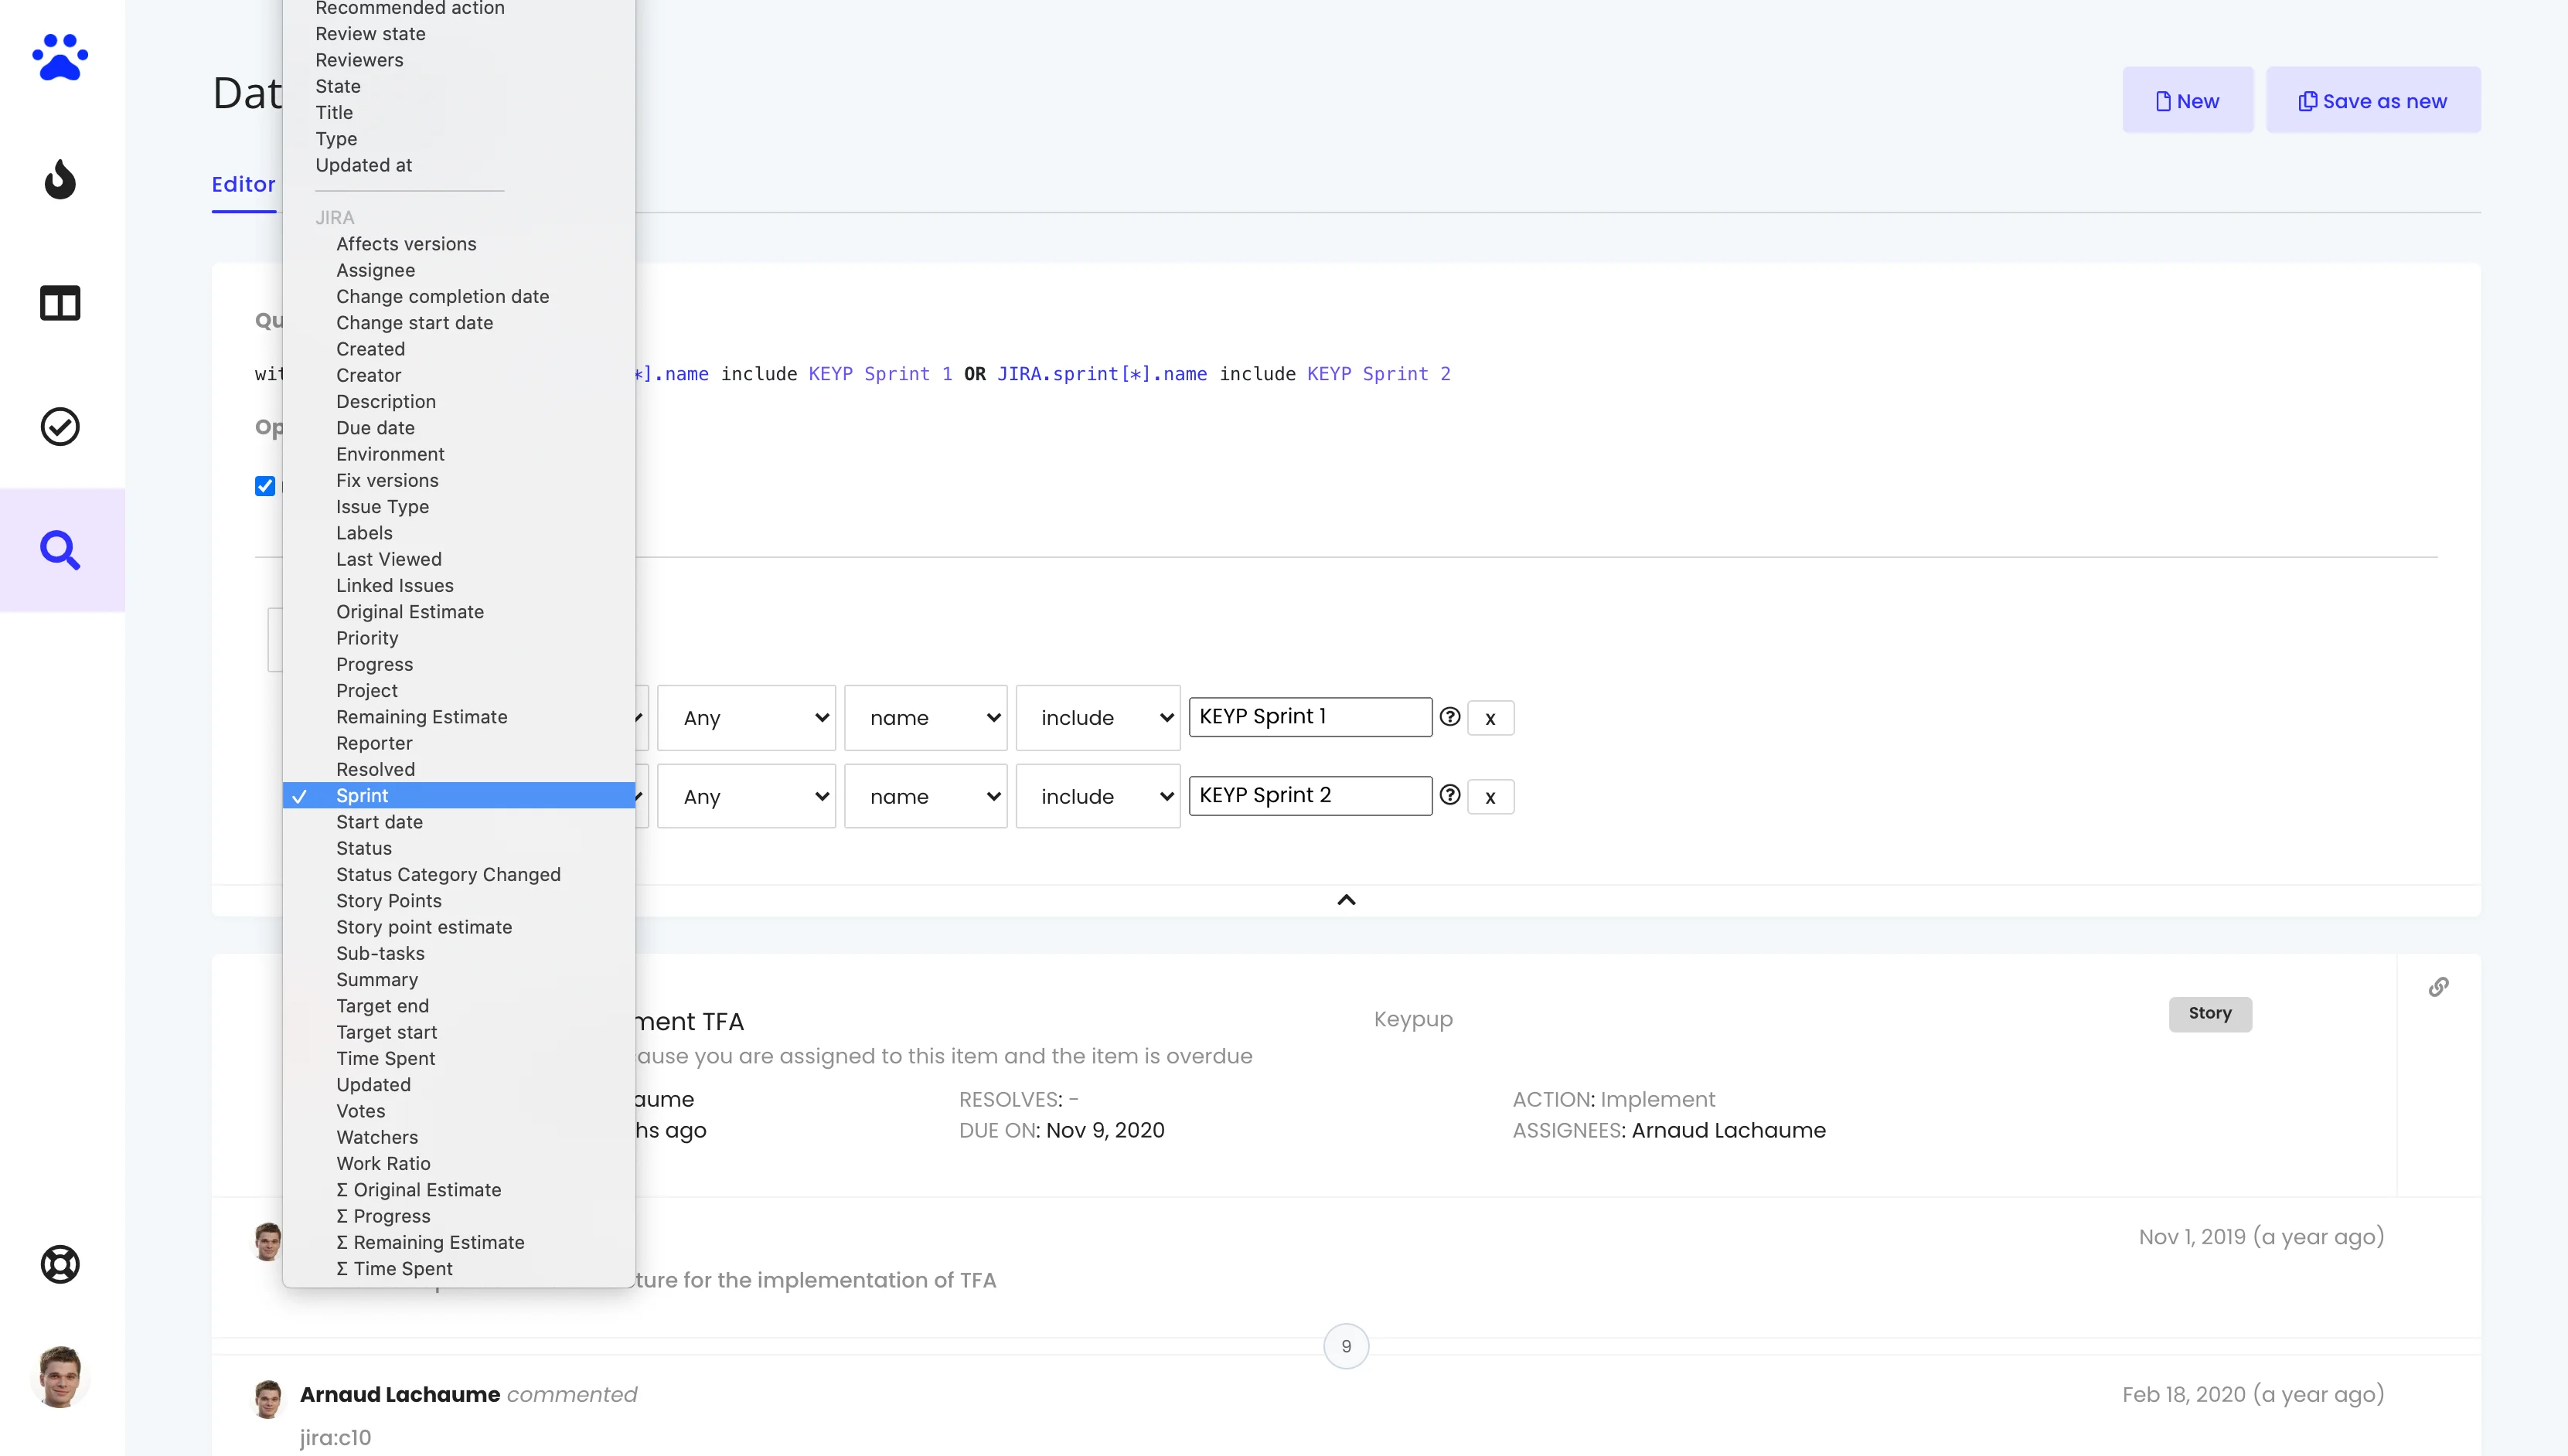Open the include dropdown on the second filter row

click(1097, 795)
